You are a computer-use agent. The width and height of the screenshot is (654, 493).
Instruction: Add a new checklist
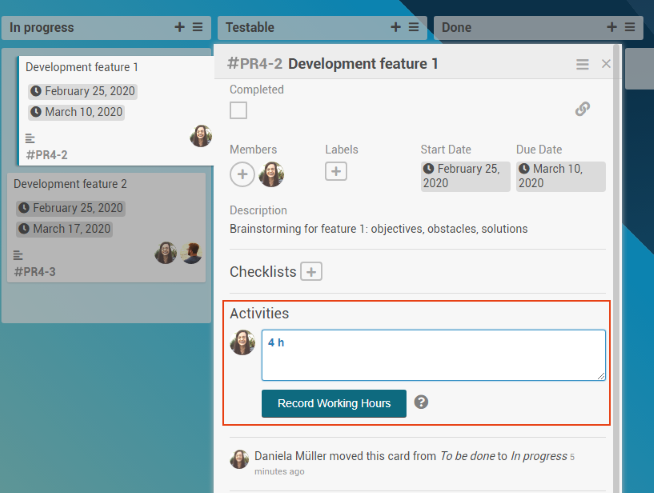tap(312, 272)
